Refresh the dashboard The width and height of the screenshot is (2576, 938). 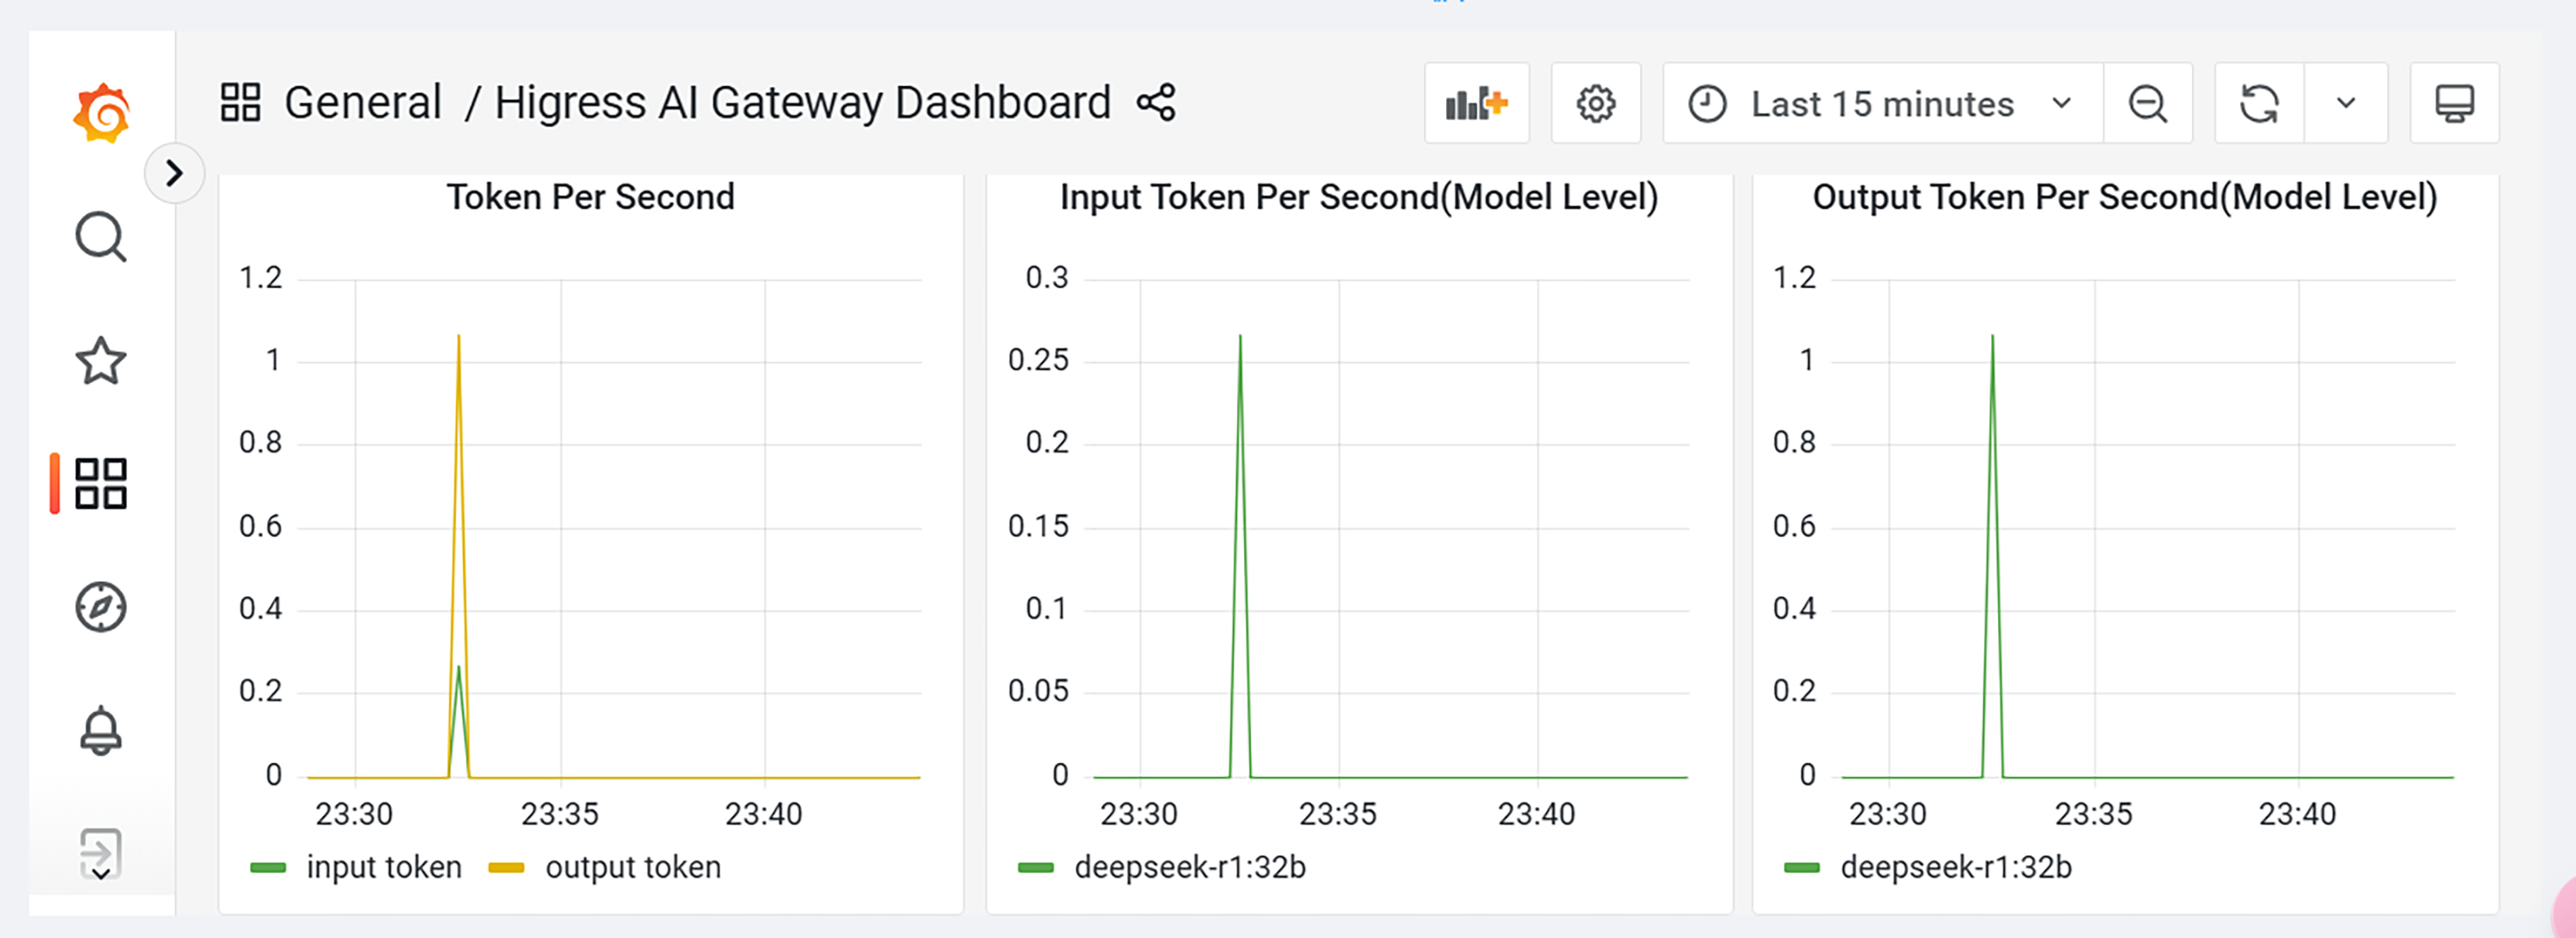coord(2259,103)
